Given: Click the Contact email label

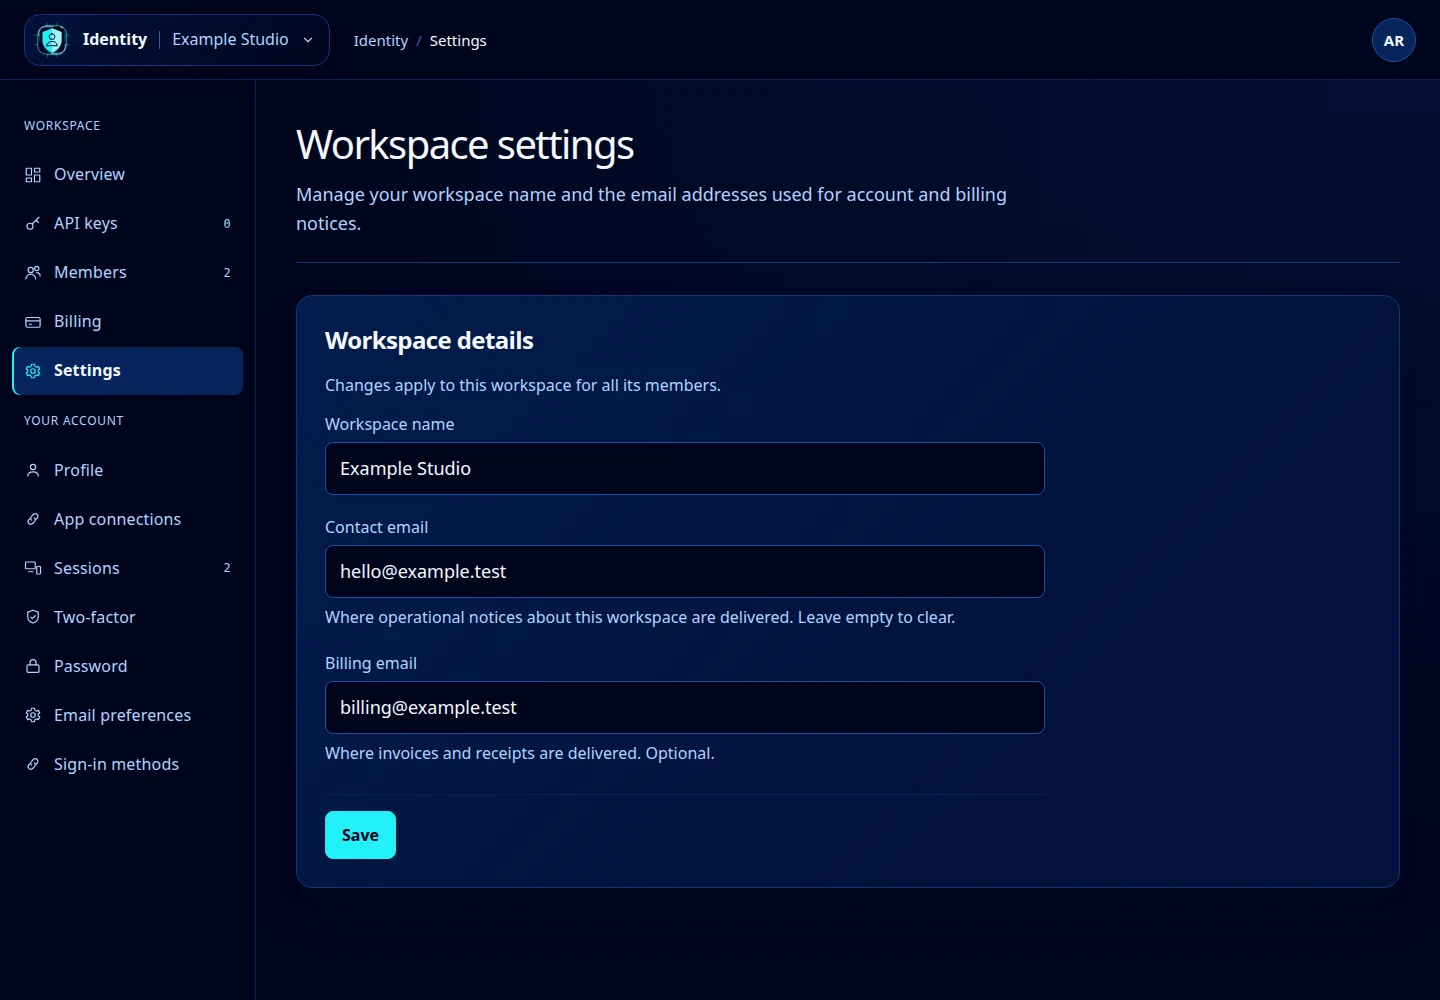Looking at the screenshot, I should click(376, 527).
